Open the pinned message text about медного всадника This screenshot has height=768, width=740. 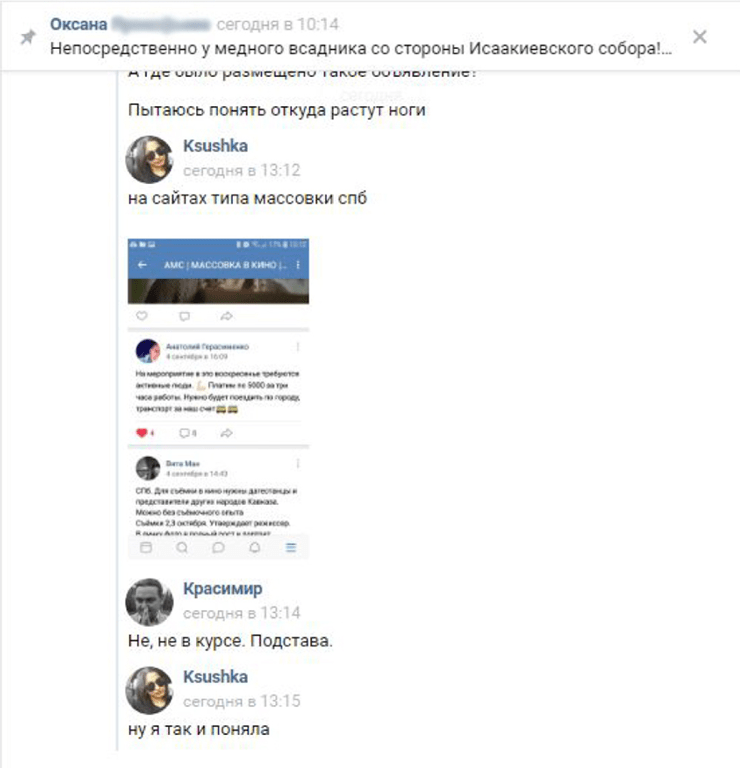[361, 48]
